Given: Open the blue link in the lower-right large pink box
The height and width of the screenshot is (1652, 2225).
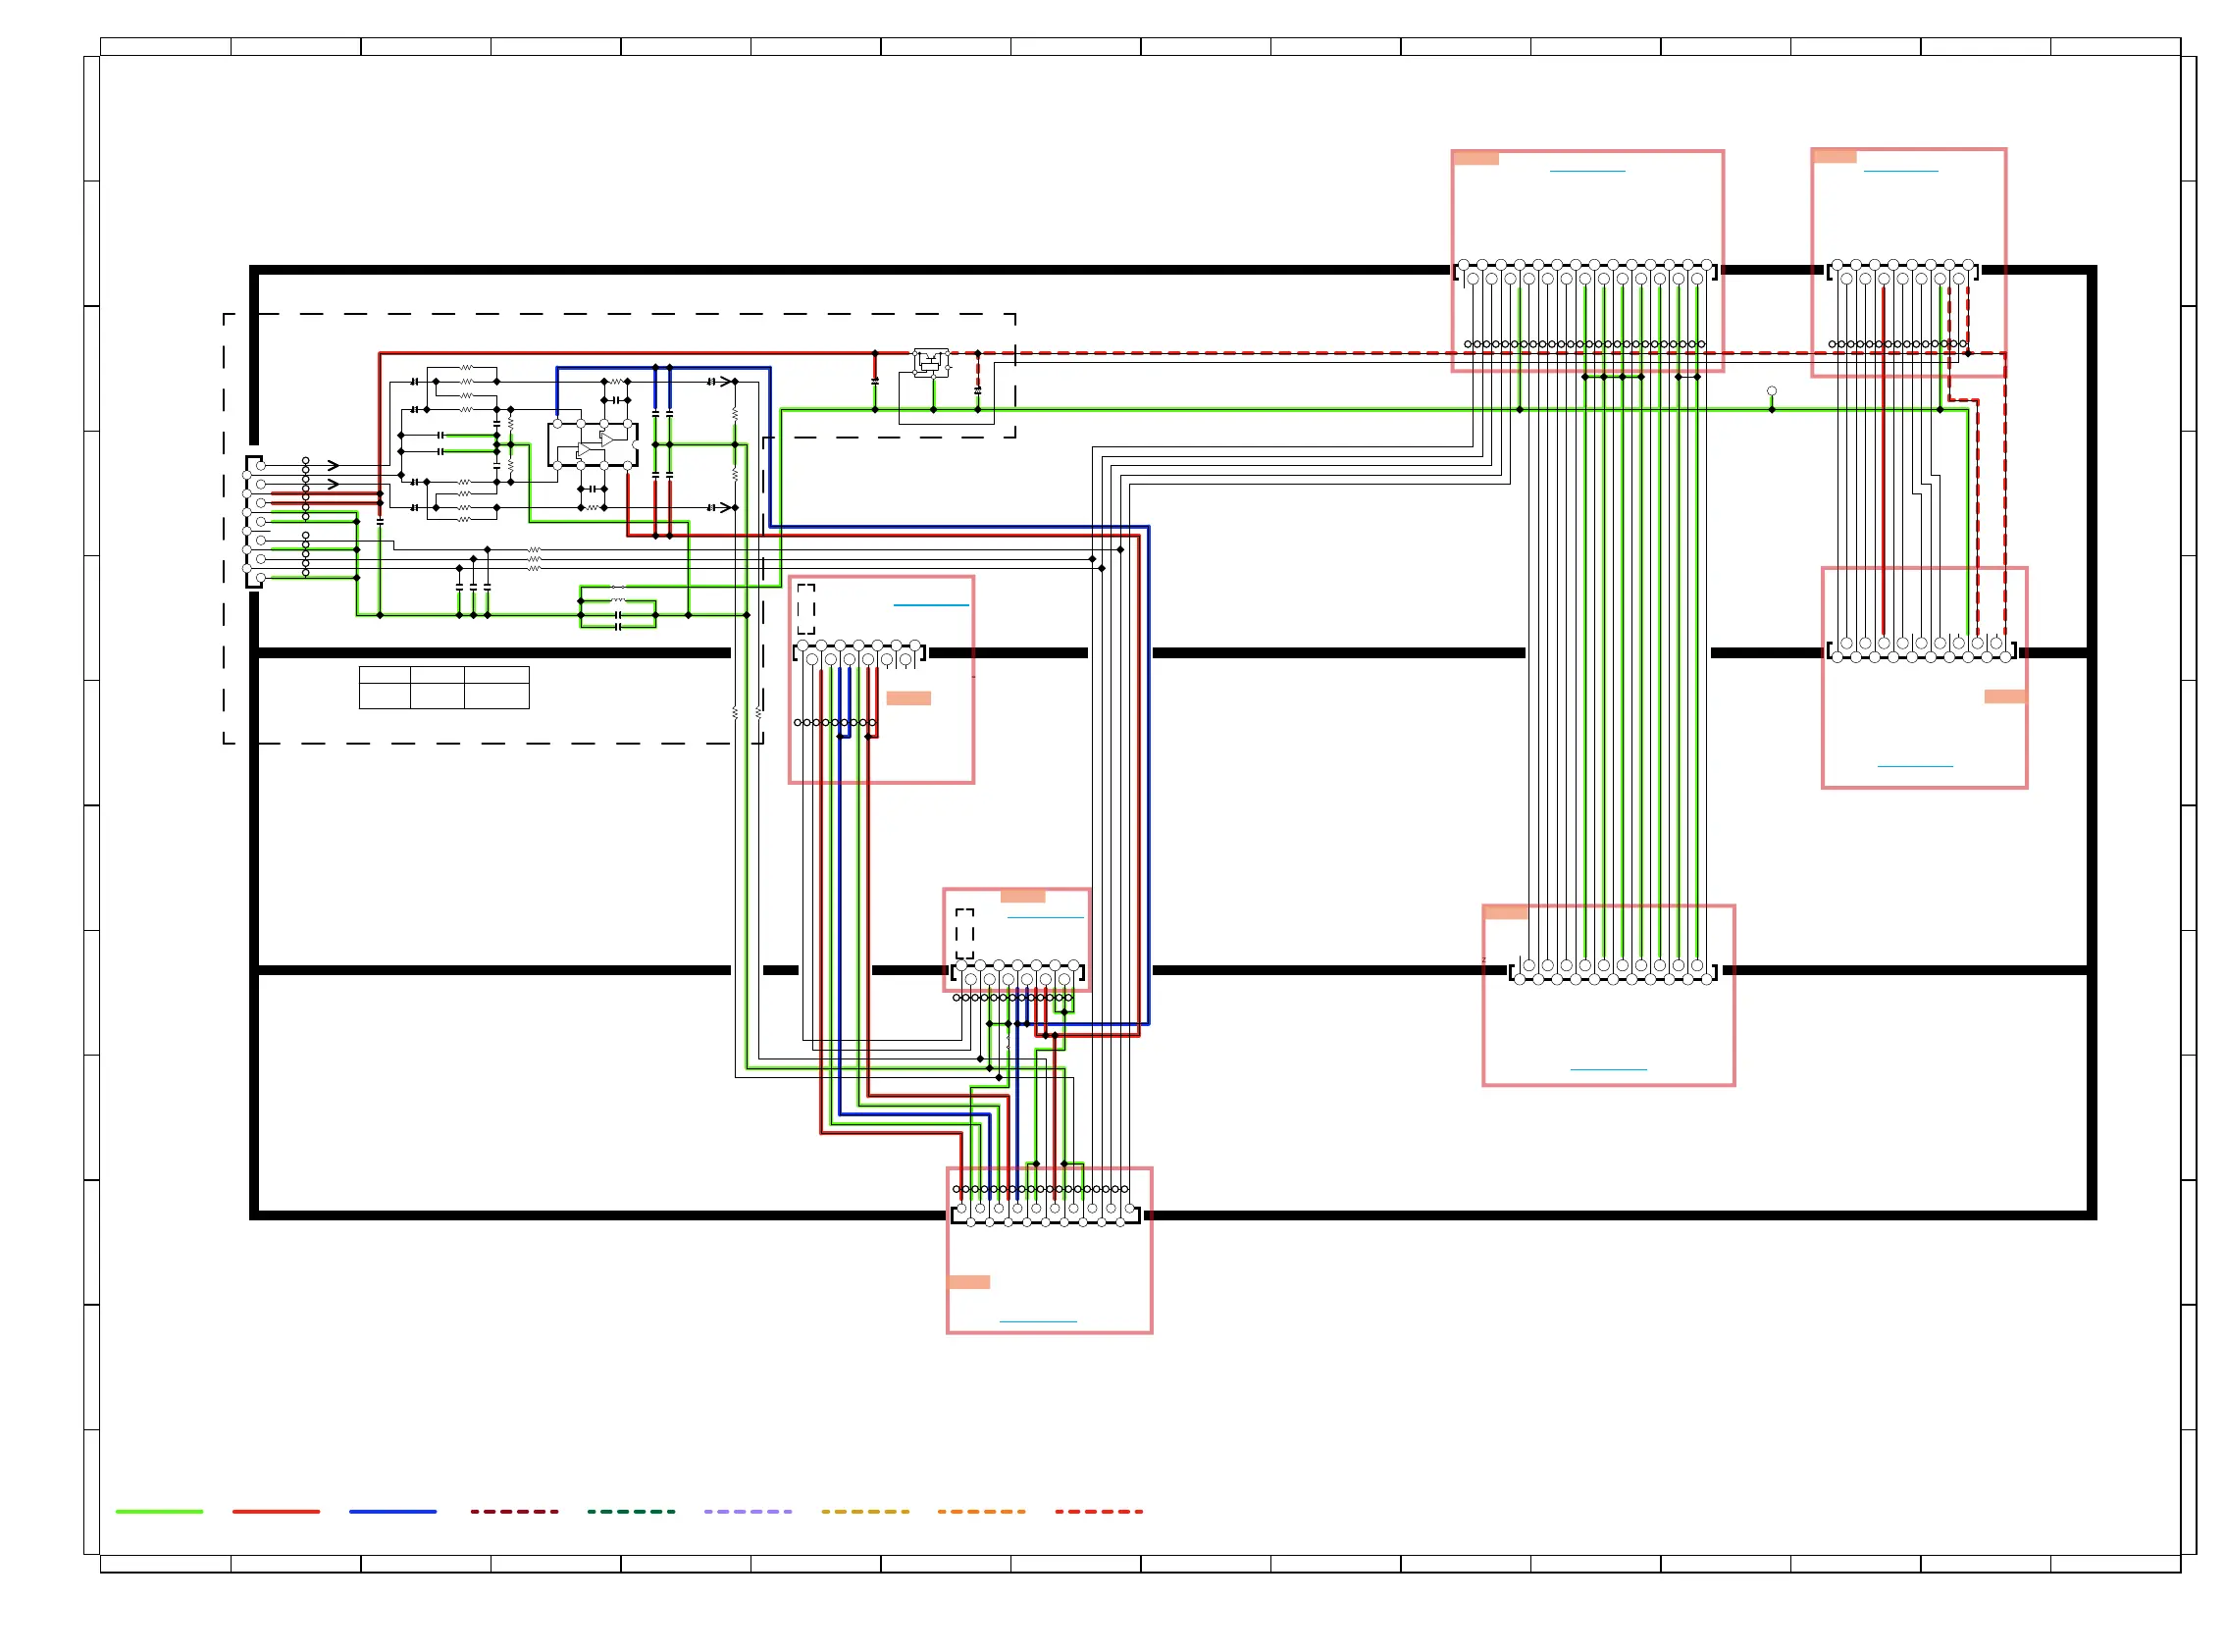Looking at the screenshot, I should [1608, 1070].
